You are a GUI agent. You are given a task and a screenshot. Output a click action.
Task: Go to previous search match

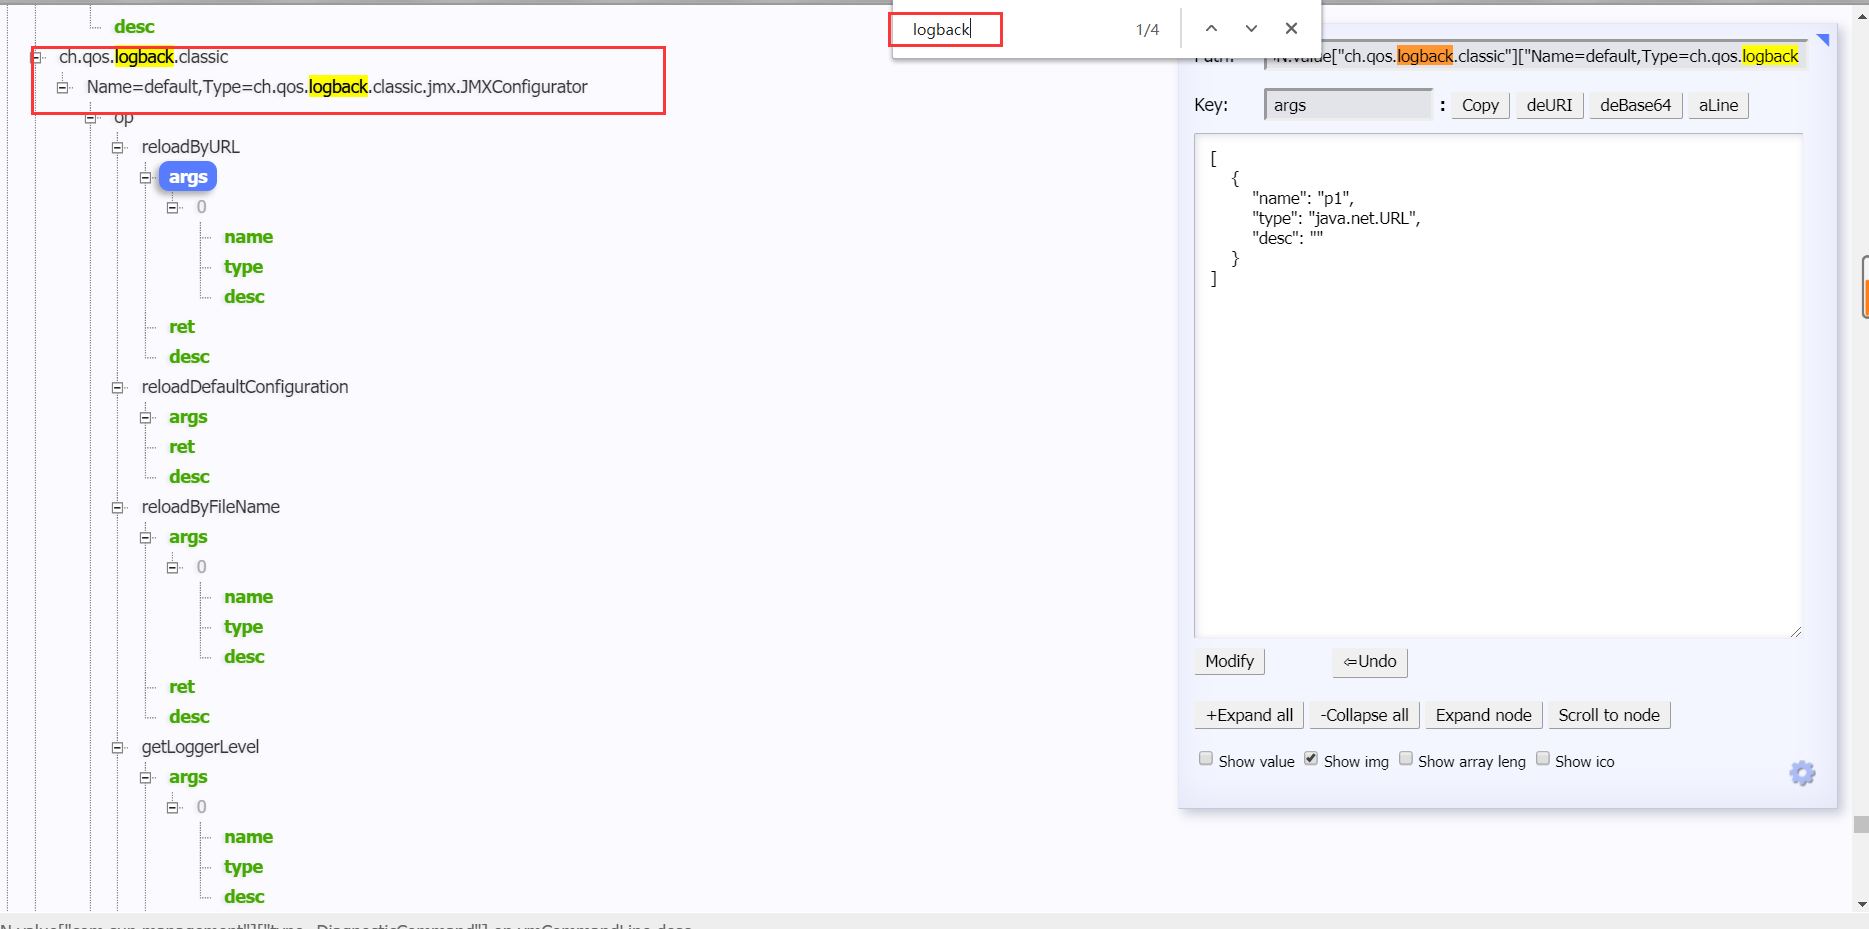coord(1211,29)
